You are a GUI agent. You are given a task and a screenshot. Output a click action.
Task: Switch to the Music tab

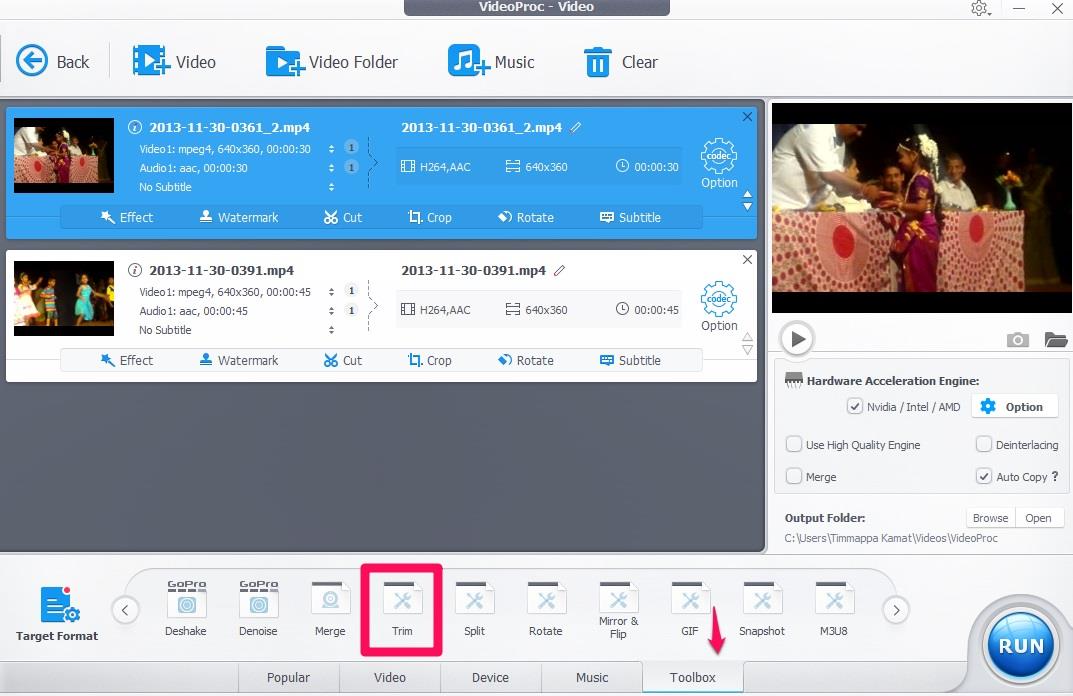click(x=592, y=678)
